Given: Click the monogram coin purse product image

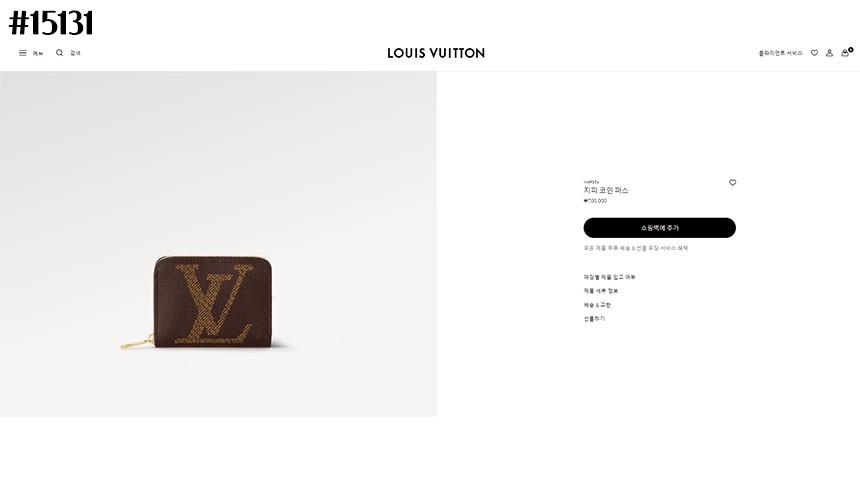Looking at the screenshot, I should 212,302.
